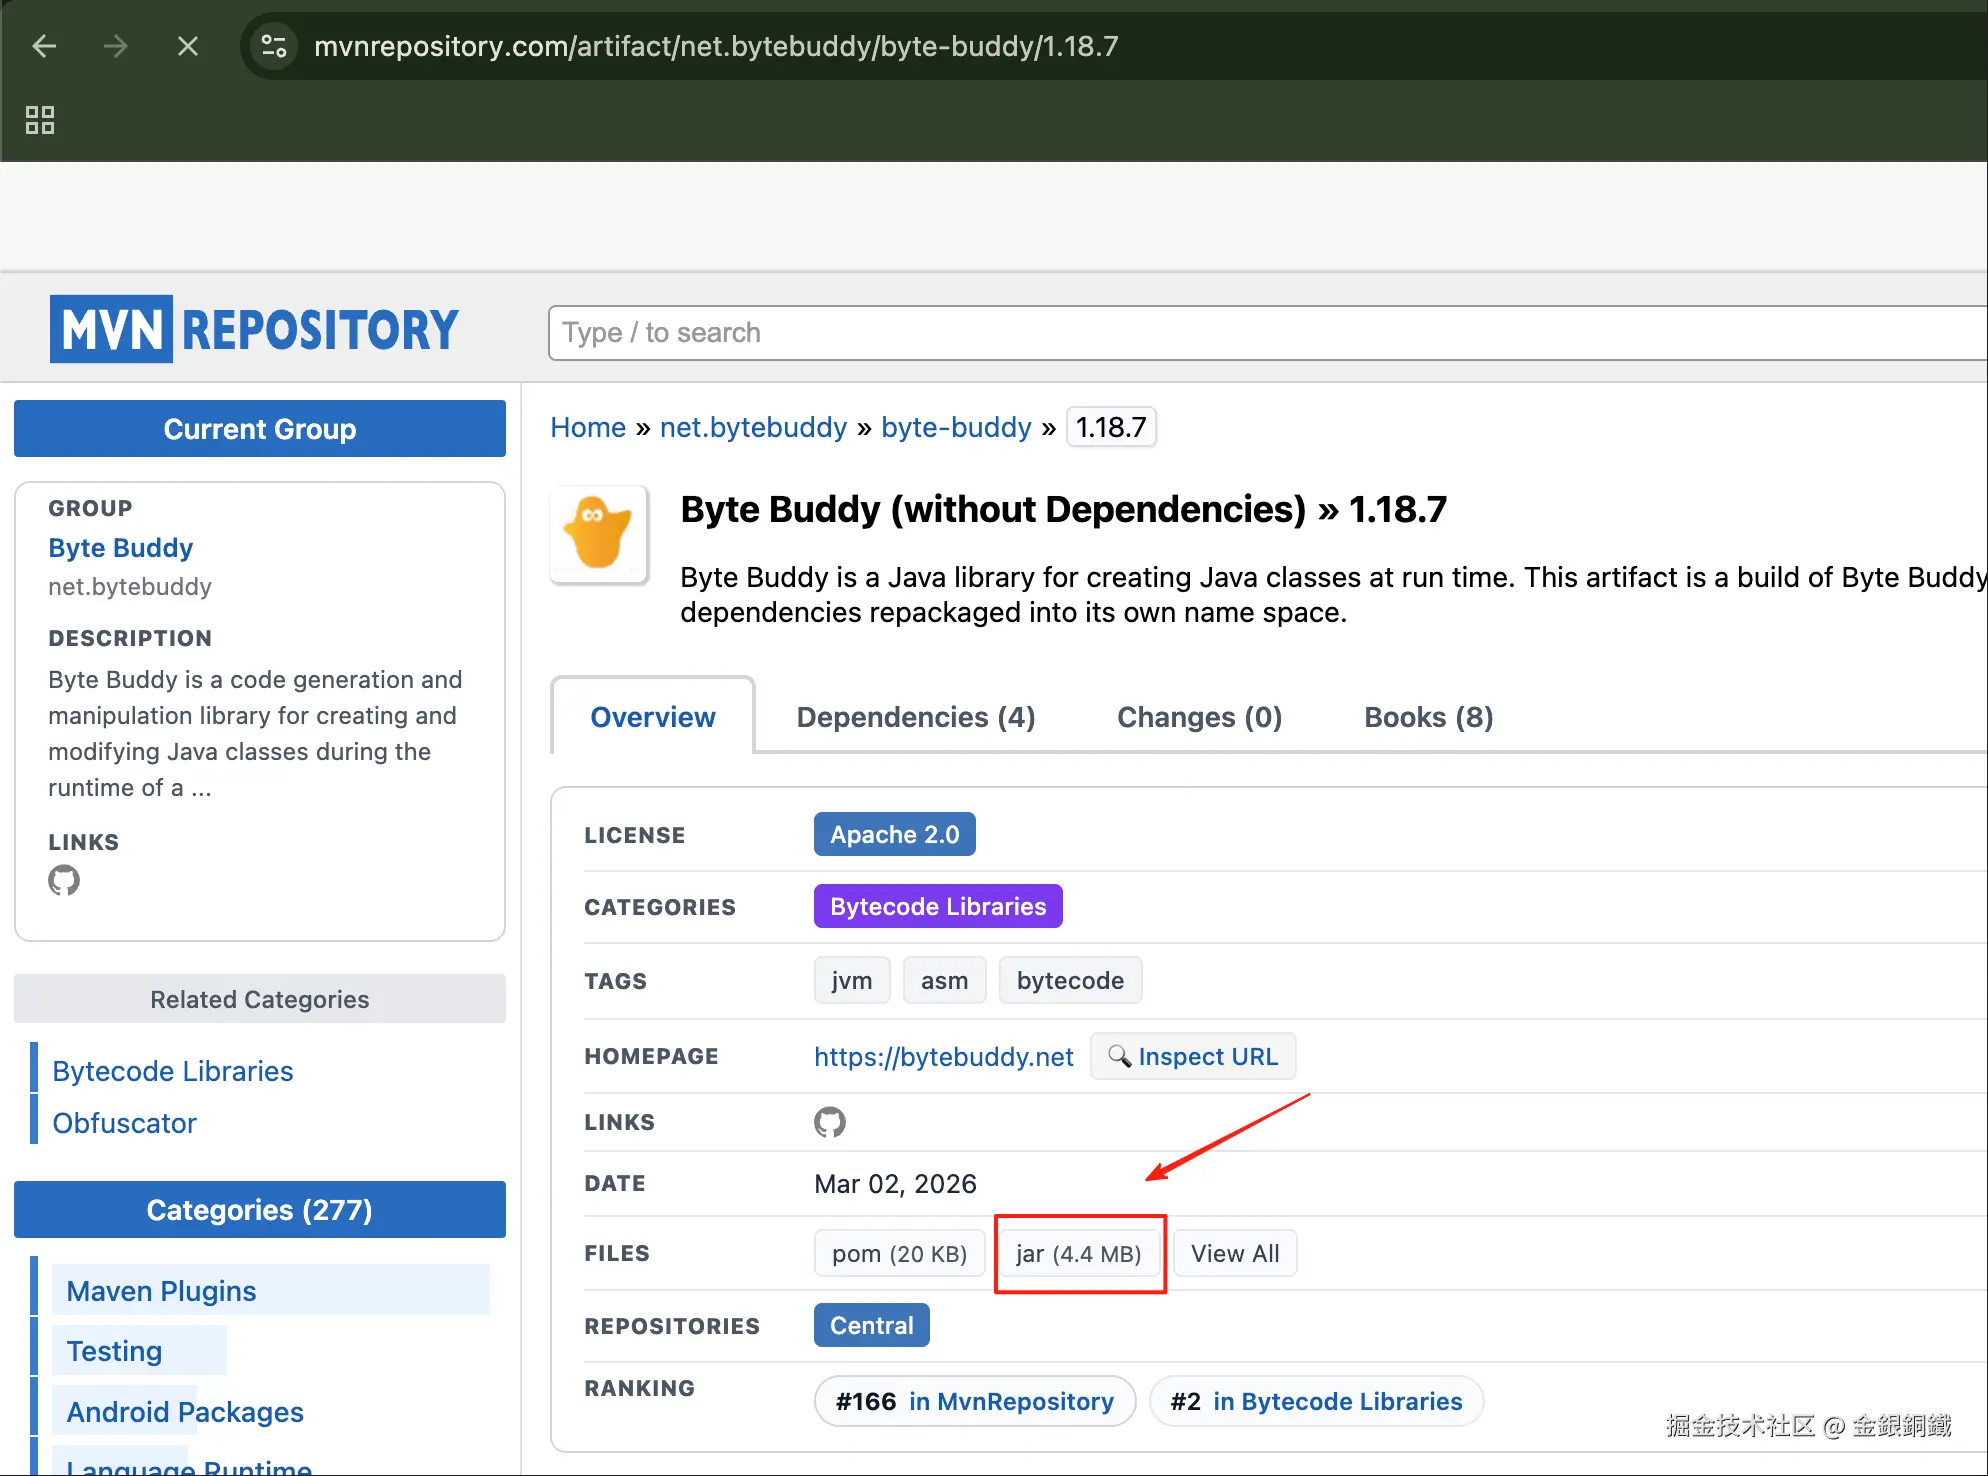Screen dimensions: 1988x1476
Task: Click the pom (20 KB) file button
Action: tap(899, 1253)
